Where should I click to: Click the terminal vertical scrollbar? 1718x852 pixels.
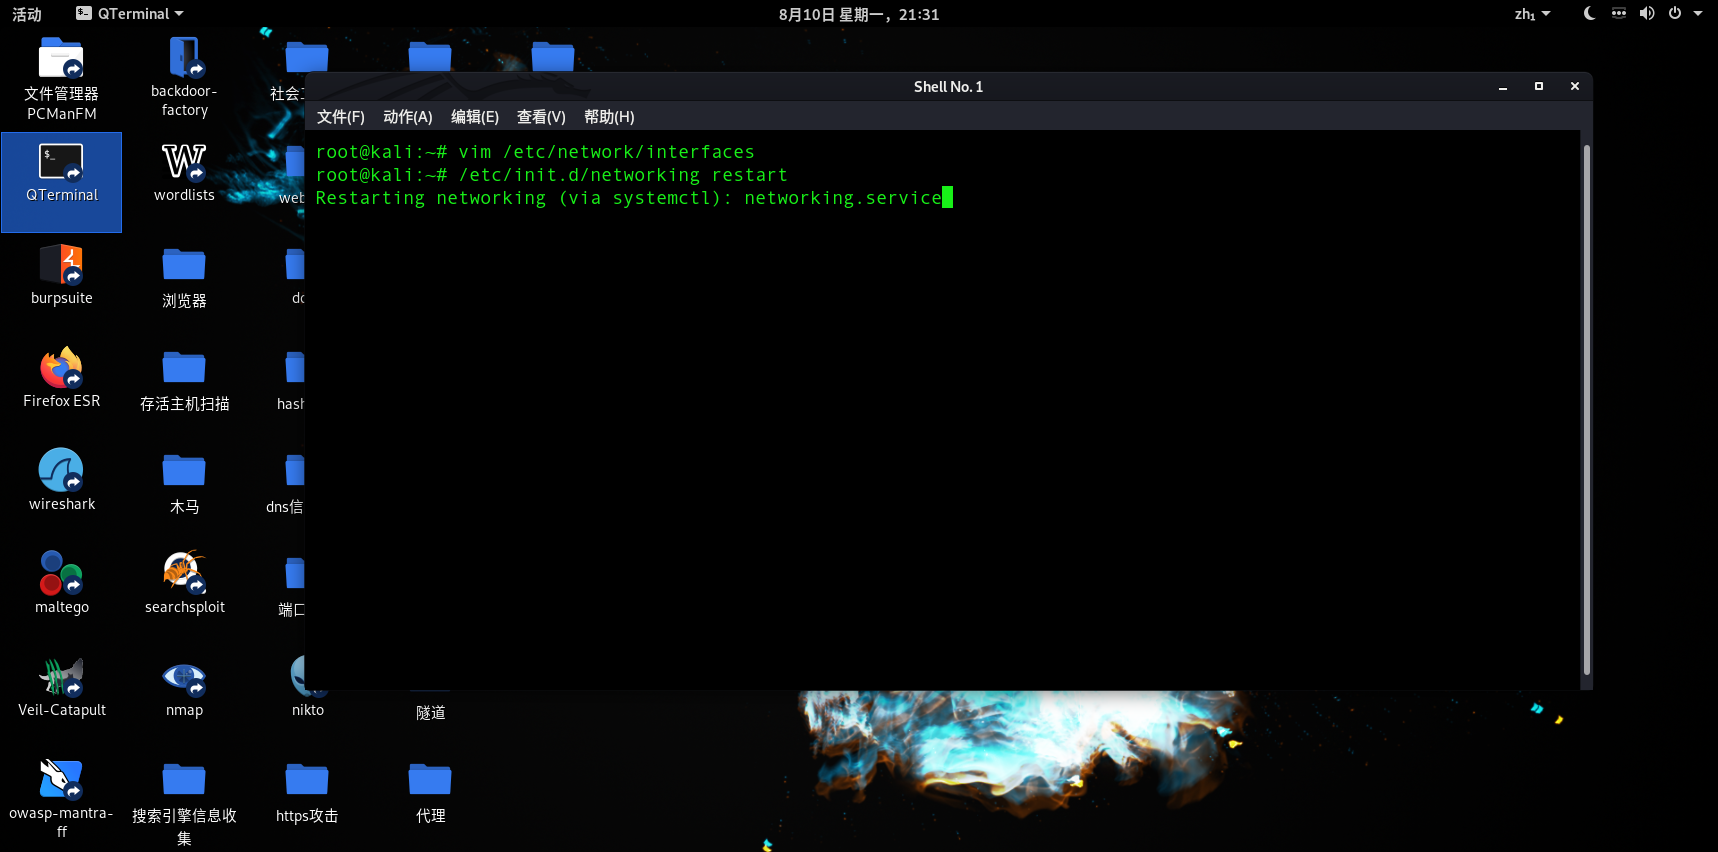pos(1586,410)
